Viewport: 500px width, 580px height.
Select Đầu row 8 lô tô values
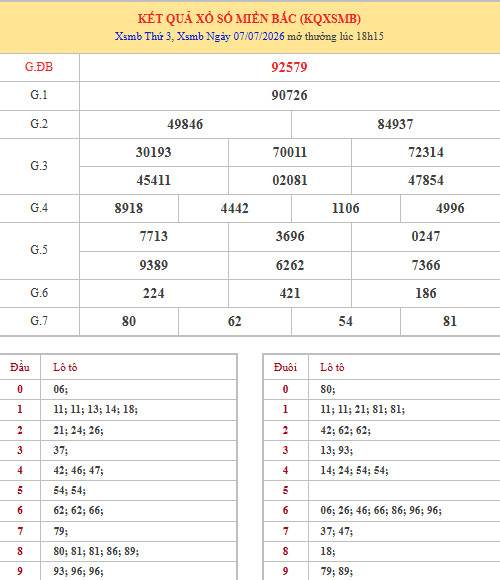coord(96,551)
